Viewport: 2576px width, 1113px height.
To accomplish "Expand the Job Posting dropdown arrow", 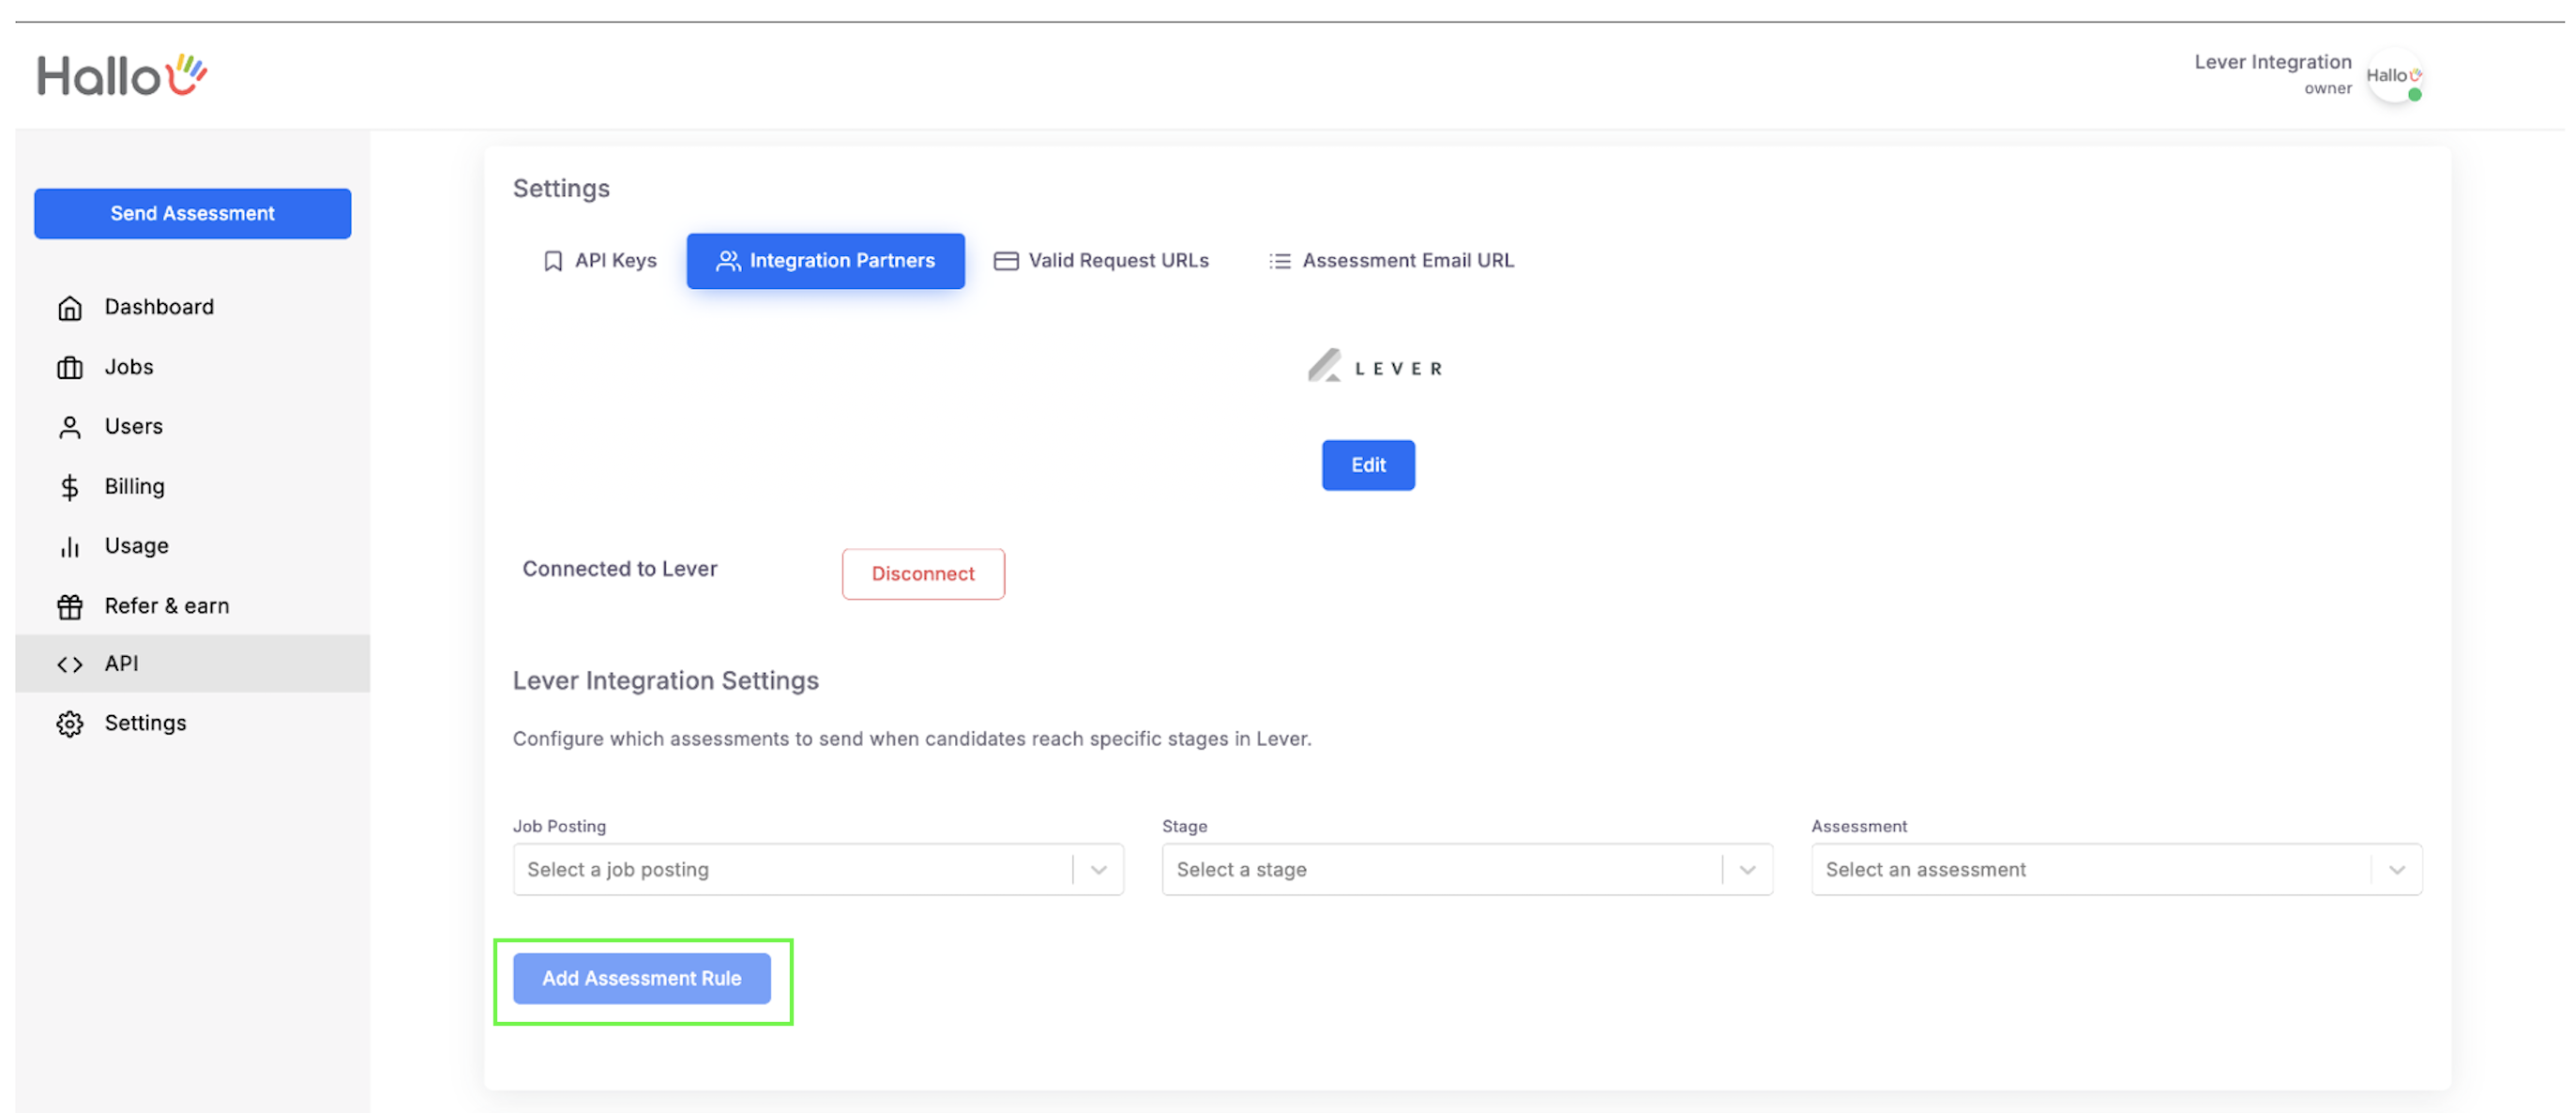I will (1098, 869).
